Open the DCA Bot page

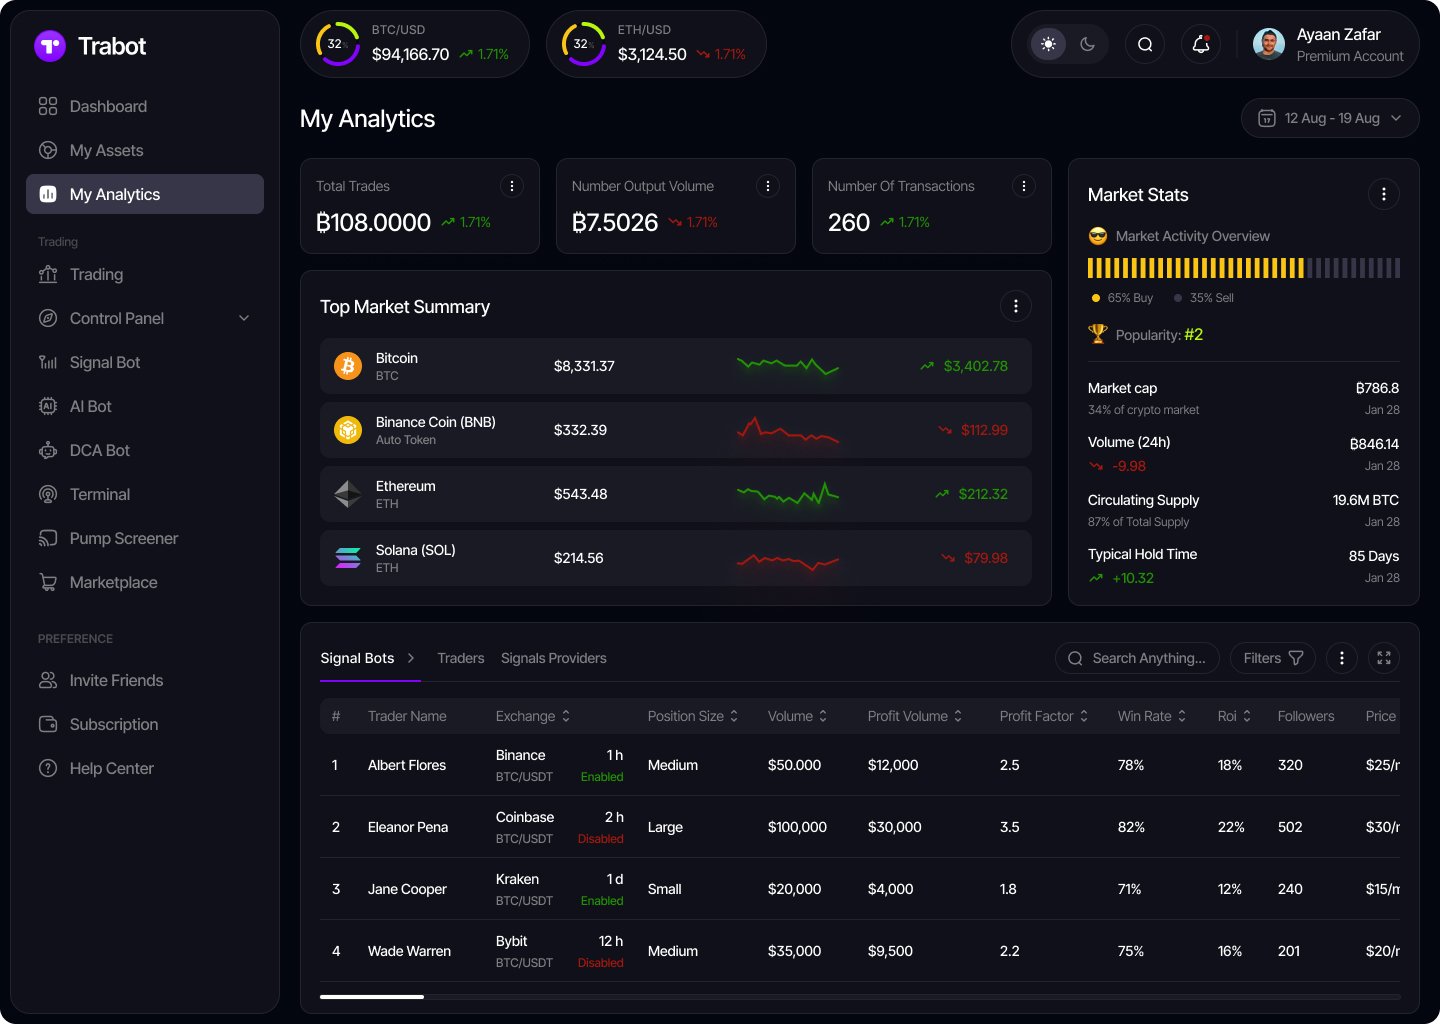(99, 450)
